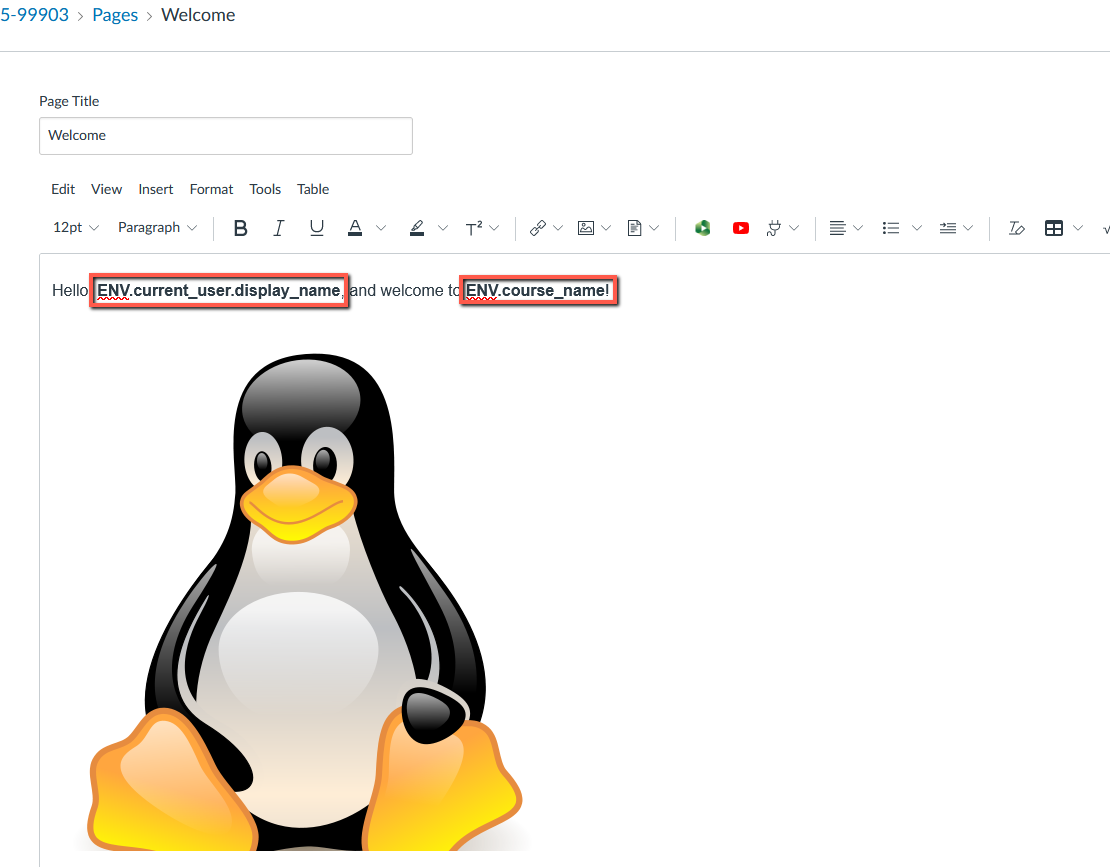Toggle italic formatting
This screenshot has height=867, width=1110.
[x=279, y=228]
